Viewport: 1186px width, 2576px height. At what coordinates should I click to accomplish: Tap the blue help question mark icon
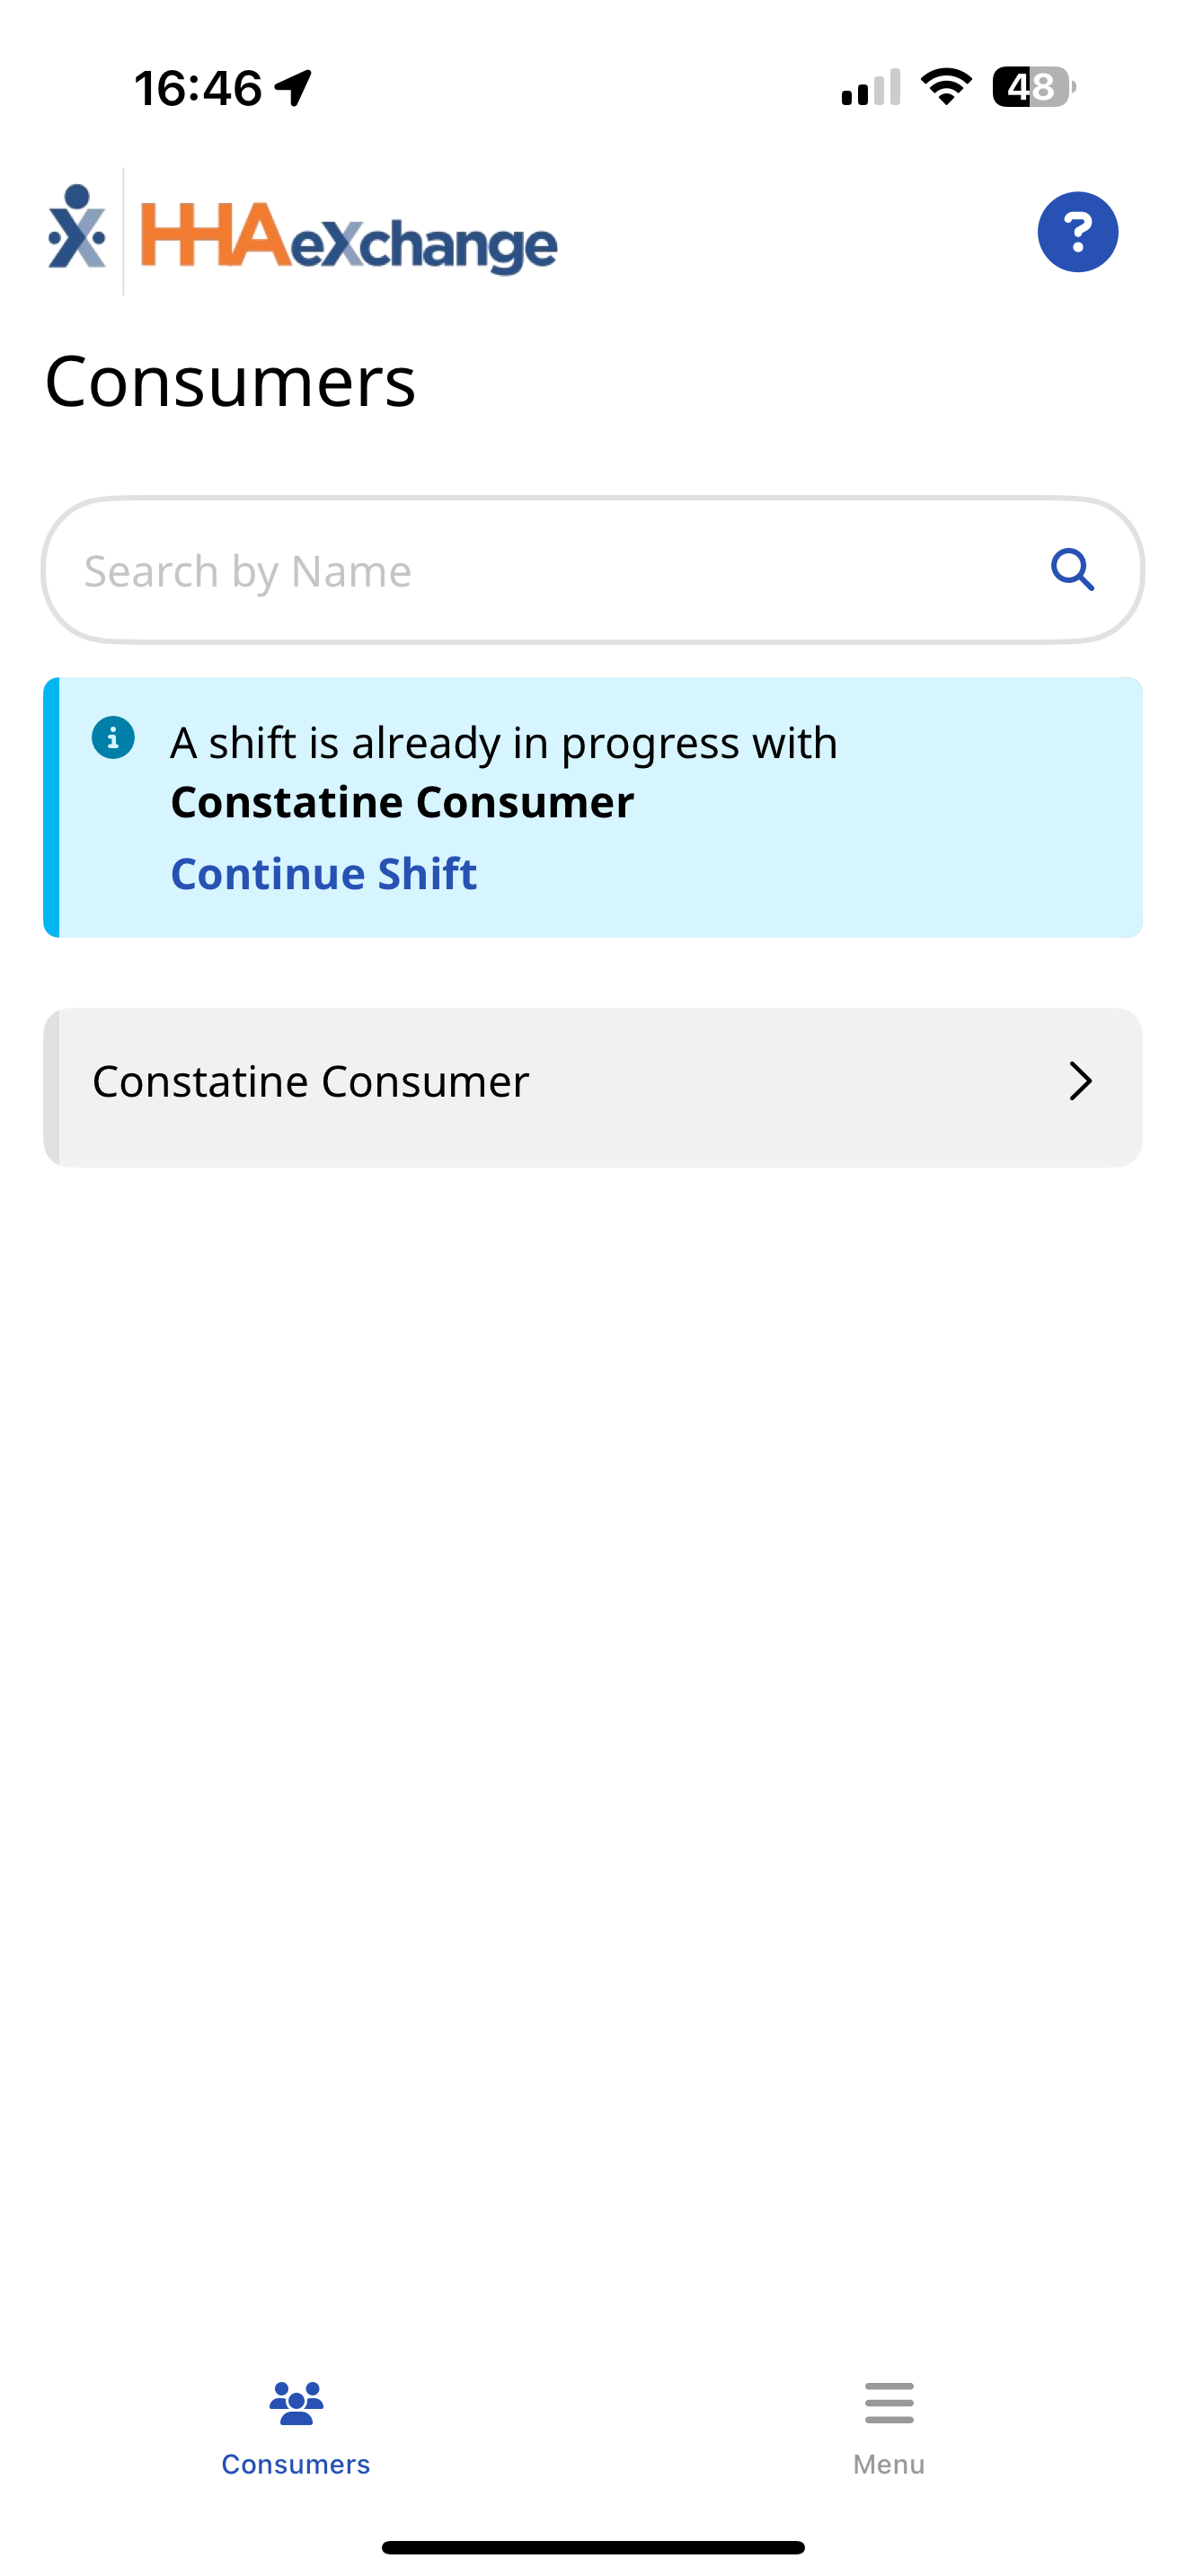click(x=1077, y=232)
